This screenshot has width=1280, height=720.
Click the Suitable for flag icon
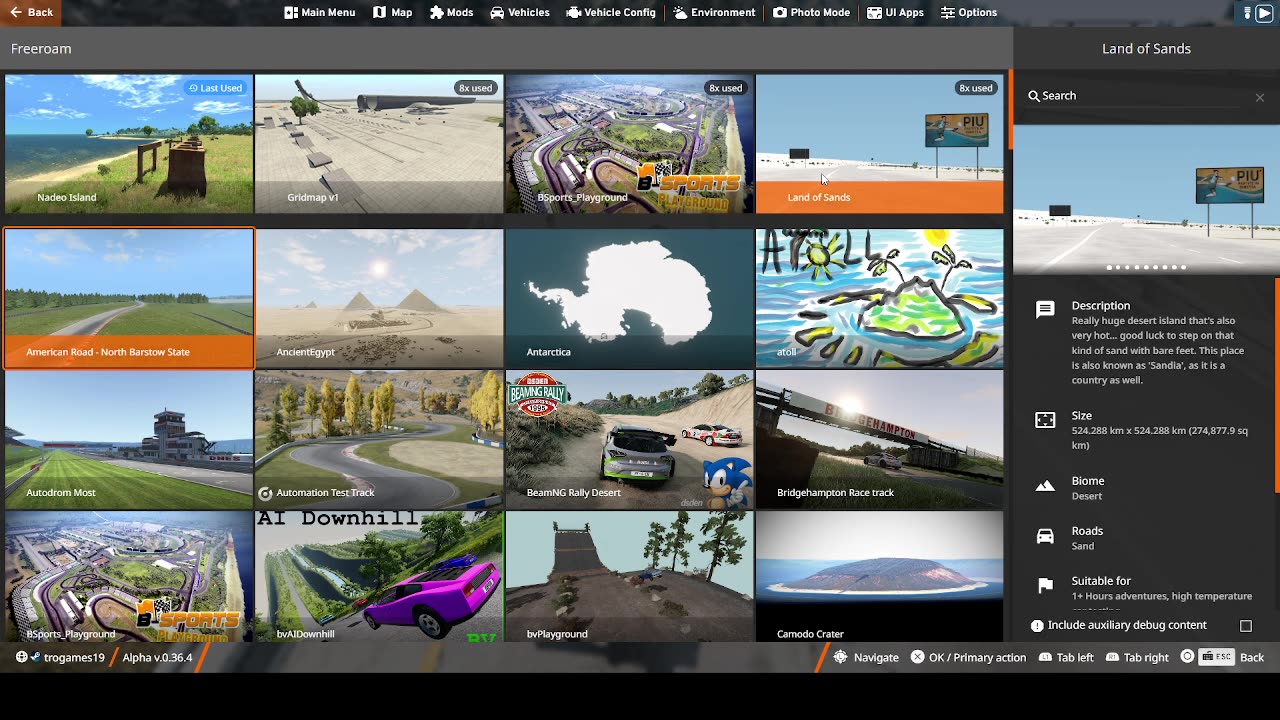[1045, 586]
